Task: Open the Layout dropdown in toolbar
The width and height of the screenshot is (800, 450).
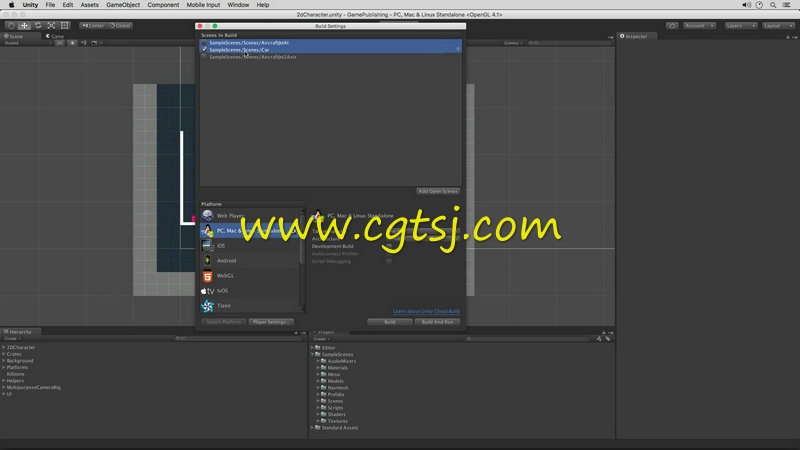Action: click(778, 26)
